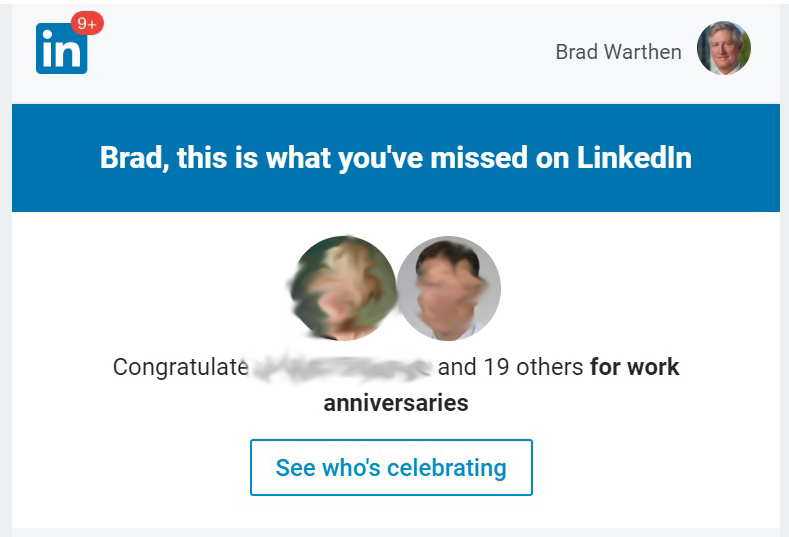This screenshot has height=537, width=789.
Task: Select the right dark-haired connection avatar
Action: pos(449,288)
